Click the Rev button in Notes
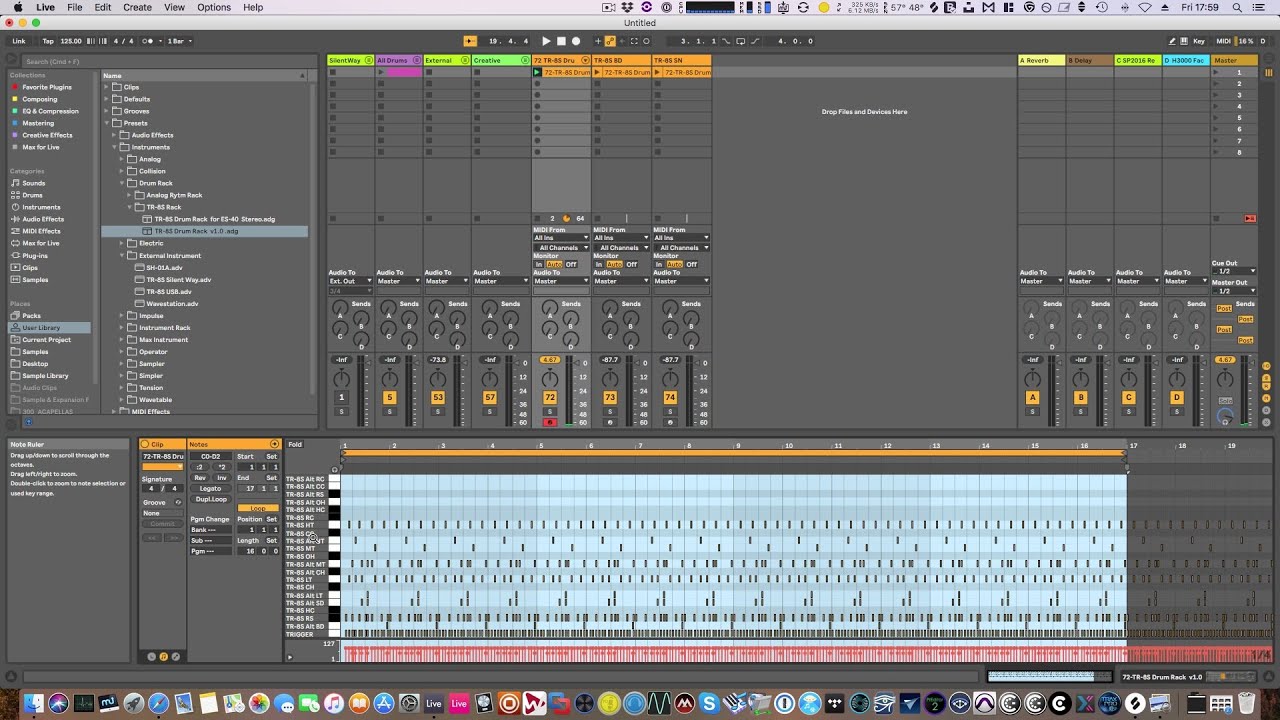The height and width of the screenshot is (720, 1280). 200,478
